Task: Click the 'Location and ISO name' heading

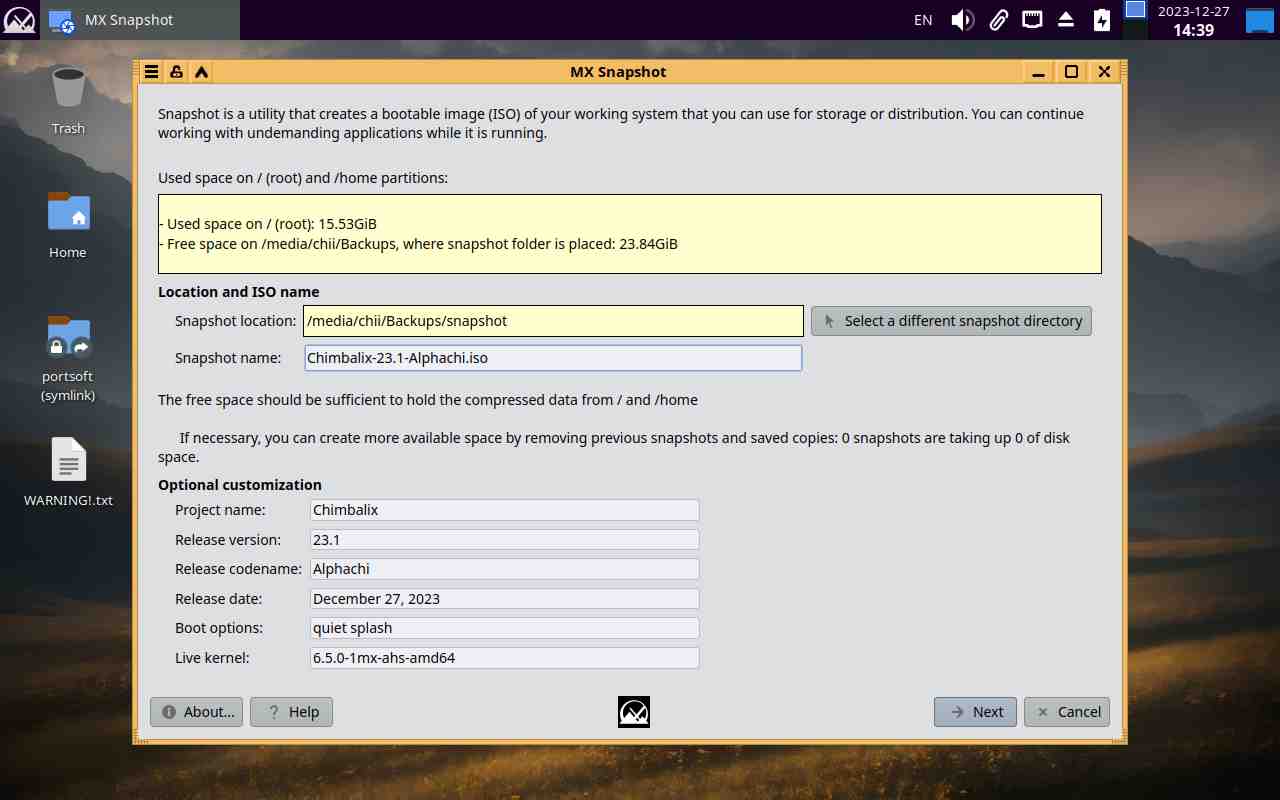Action: [x=239, y=292]
